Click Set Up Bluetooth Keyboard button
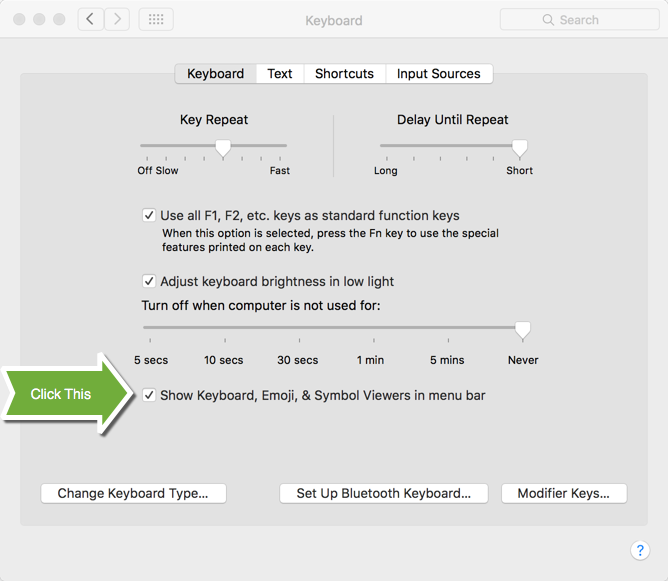Image resolution: width=668 pixels, height=581 pixels. (x=383, y=493)
